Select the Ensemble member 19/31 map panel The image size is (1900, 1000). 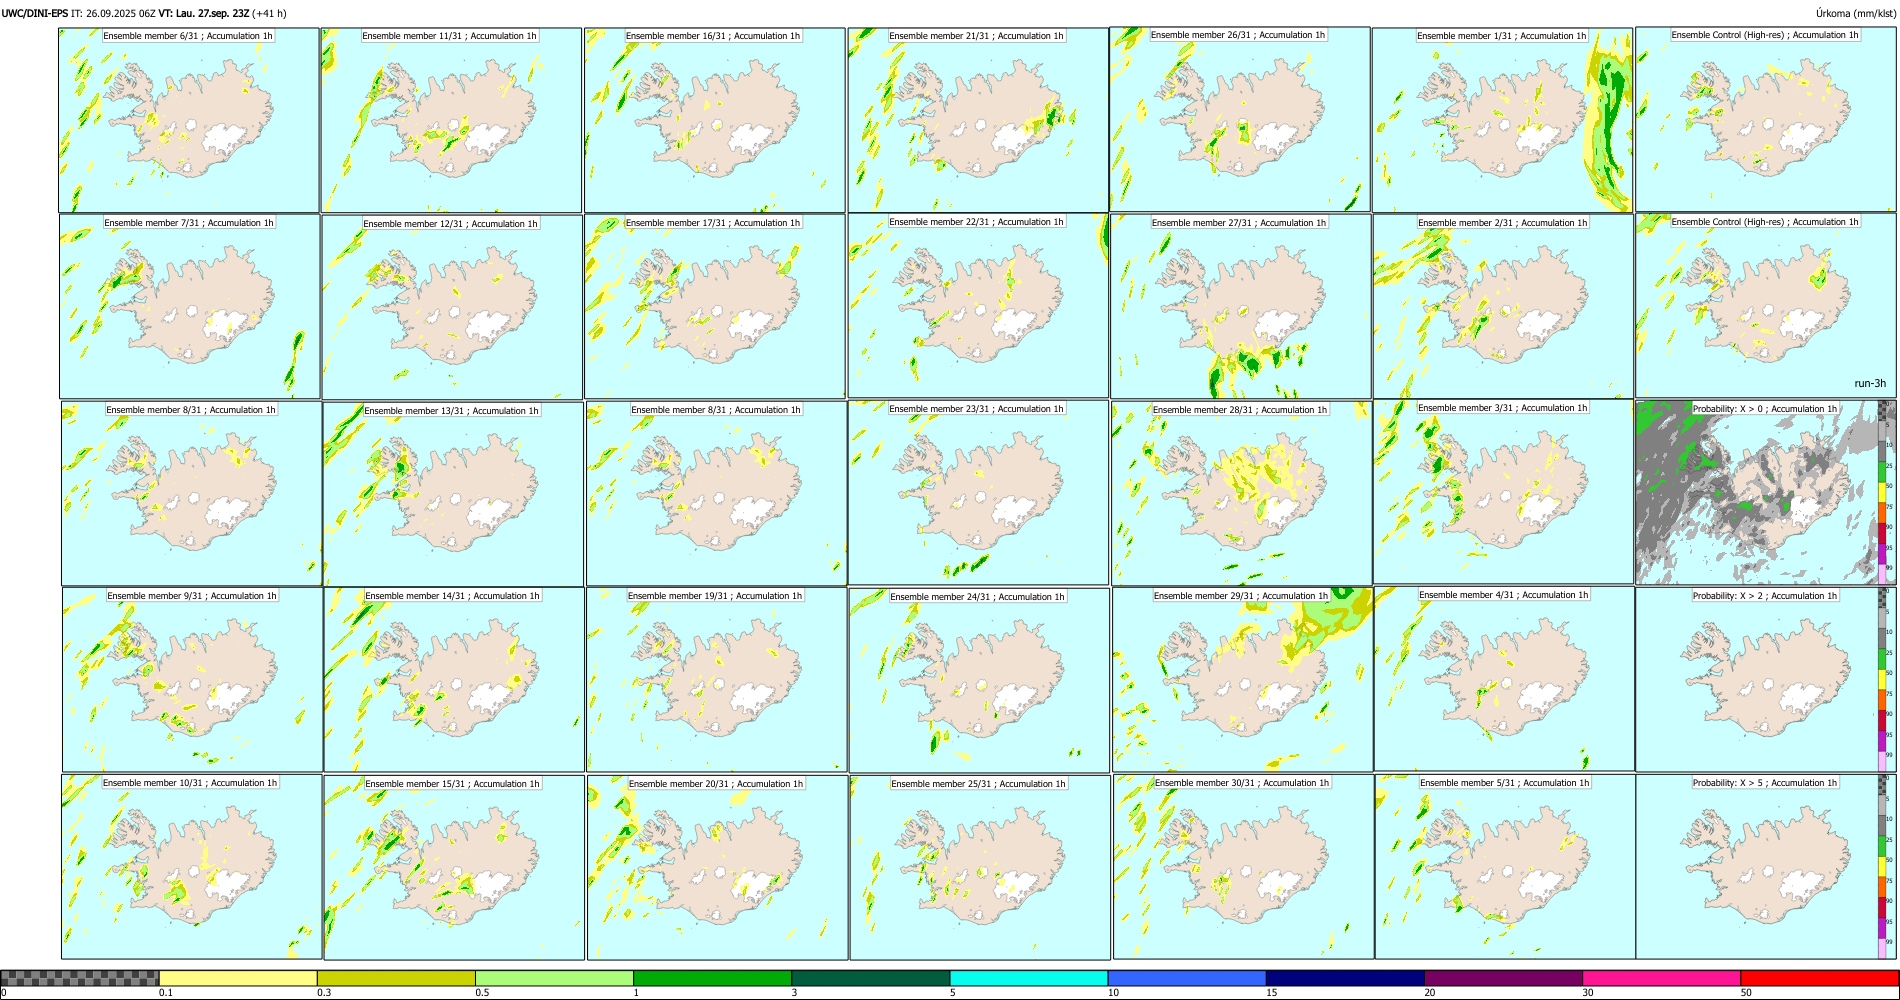pos(717,680)
